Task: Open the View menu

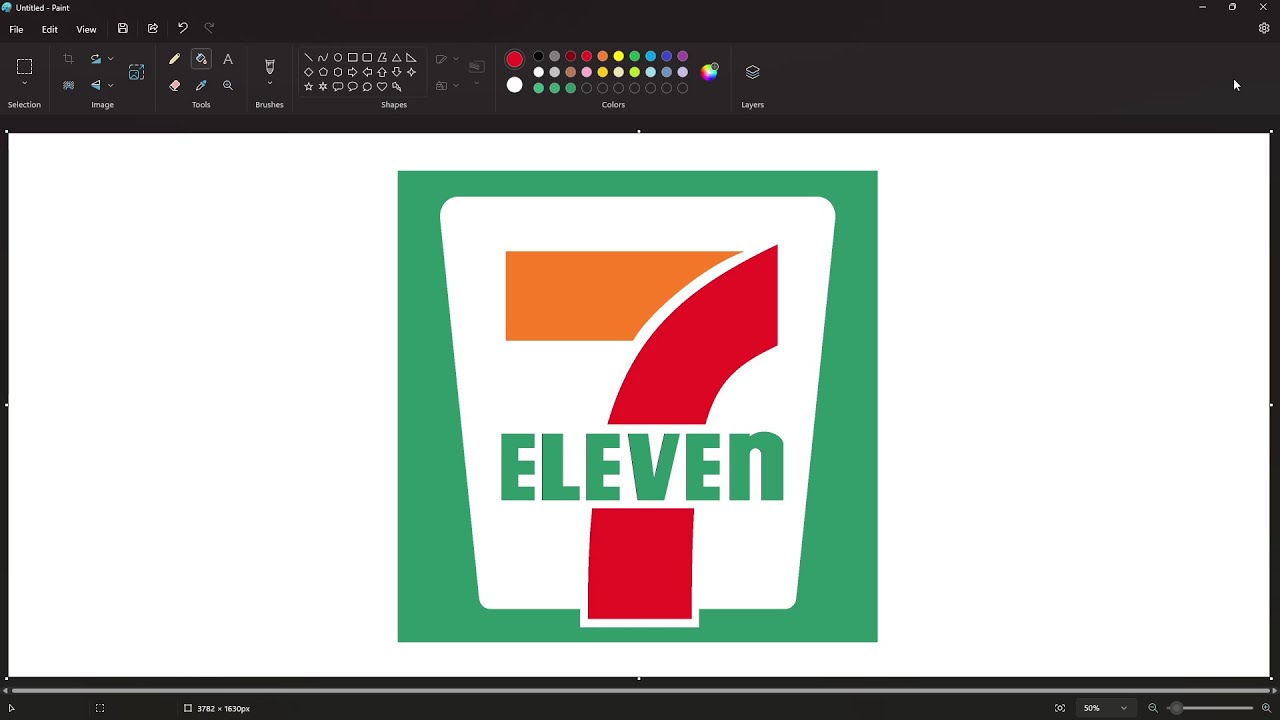Action: pyautogui.click(x=86, y=29)
